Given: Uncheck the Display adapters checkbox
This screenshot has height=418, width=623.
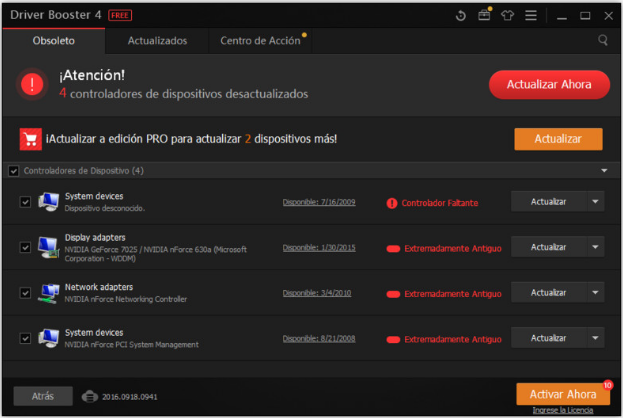Looking at the screenshot, I should (25, 248).
